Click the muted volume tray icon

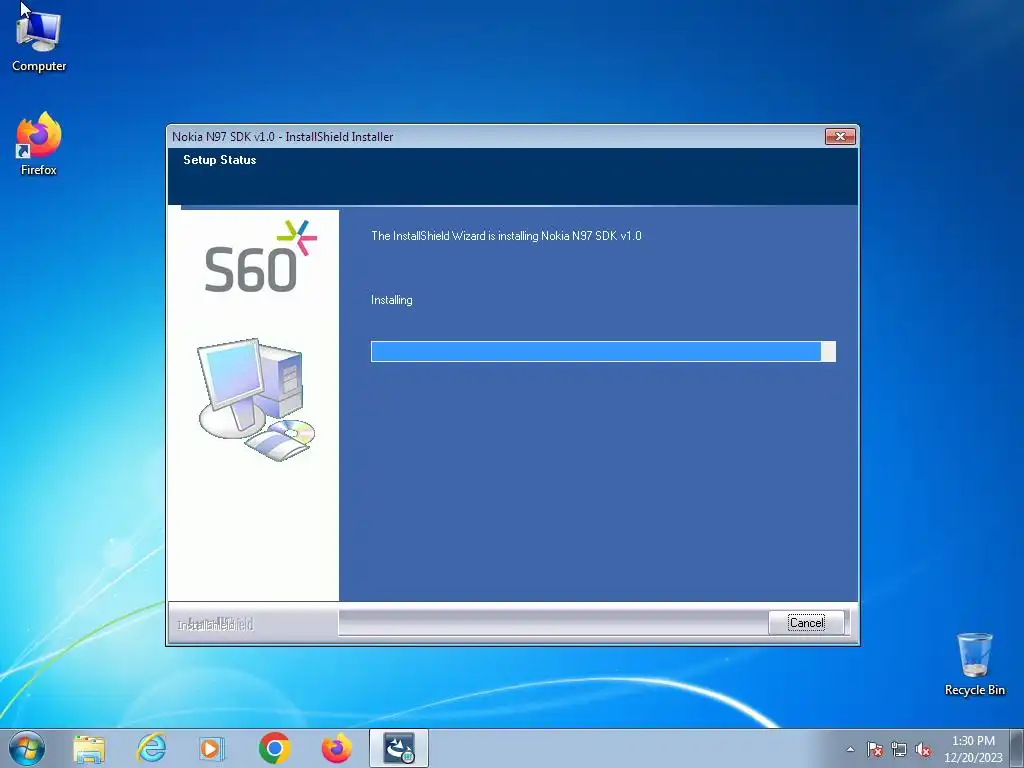923,749
